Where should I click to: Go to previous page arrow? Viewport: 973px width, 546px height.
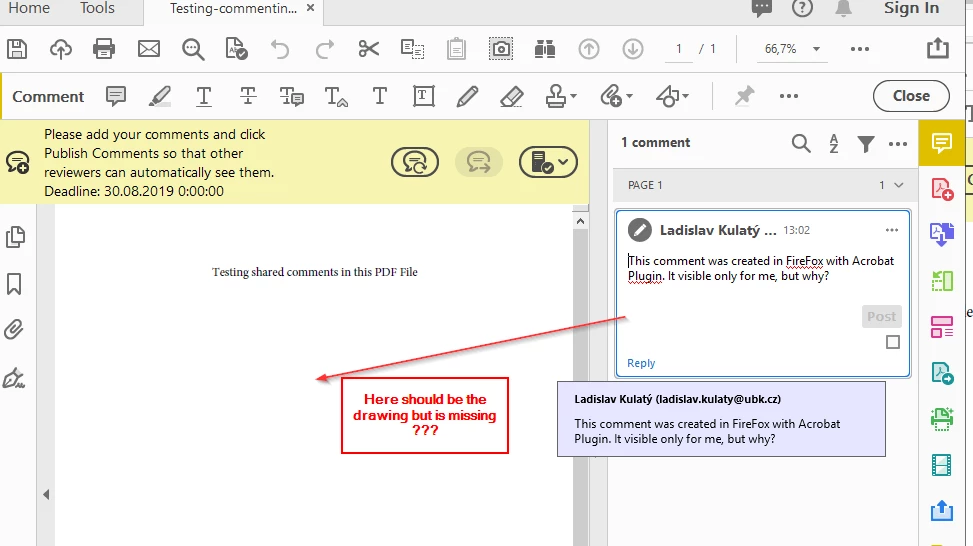pyautogui.click(x=589, y=49)
